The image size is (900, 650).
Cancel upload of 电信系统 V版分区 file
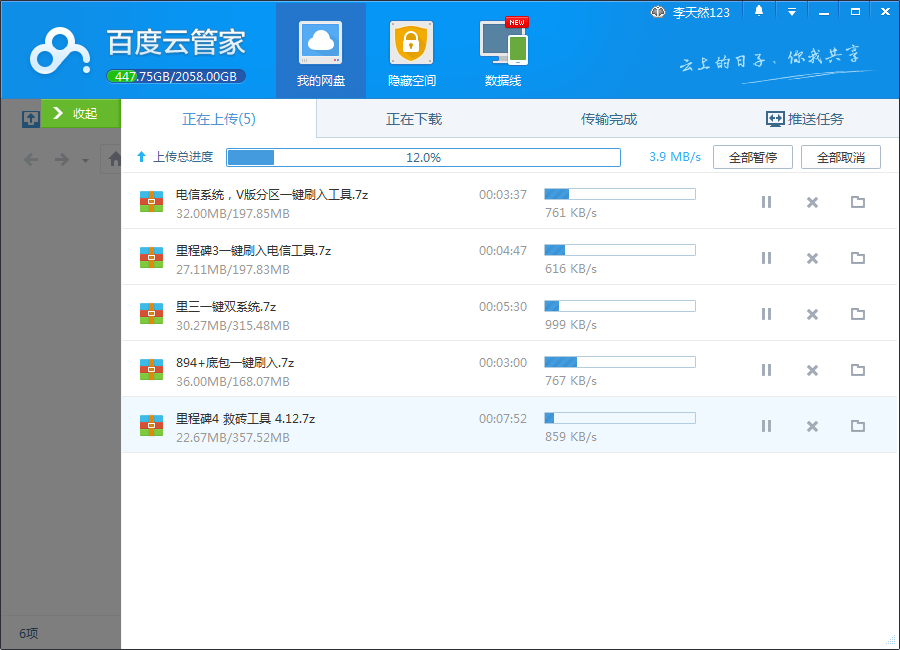click(812, 202)
